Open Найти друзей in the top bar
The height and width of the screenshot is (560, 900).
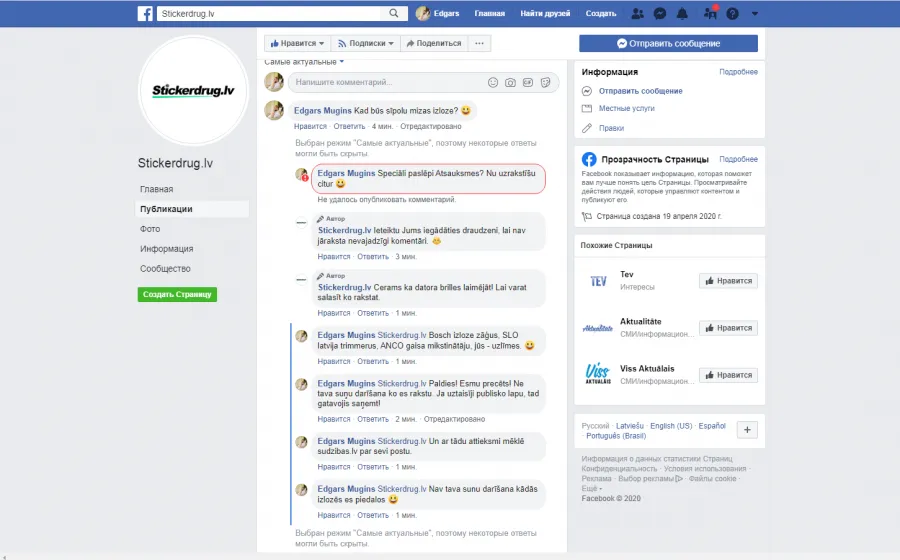point(545,13)
